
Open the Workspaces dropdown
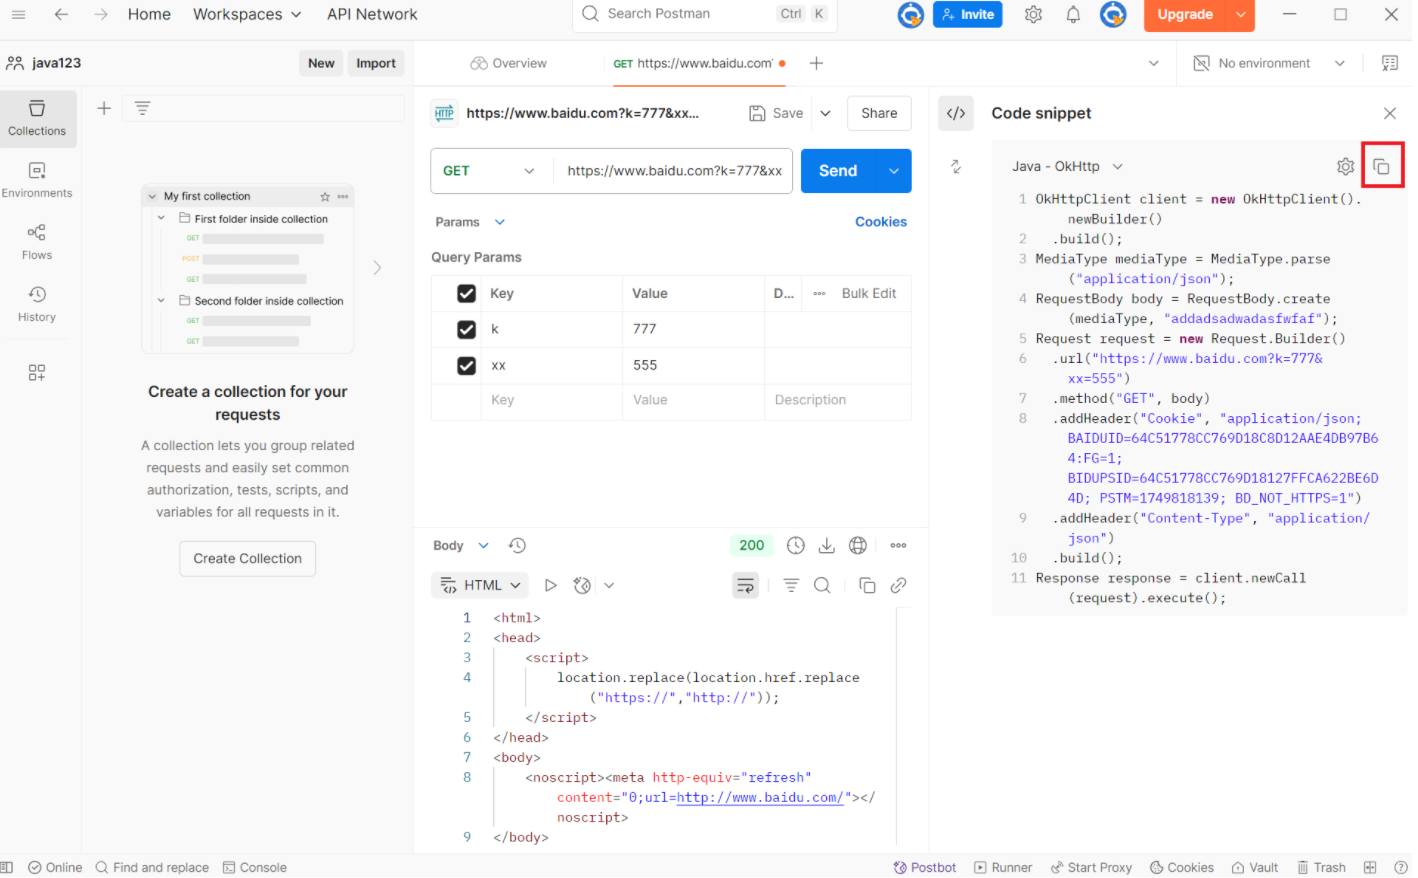247,14
